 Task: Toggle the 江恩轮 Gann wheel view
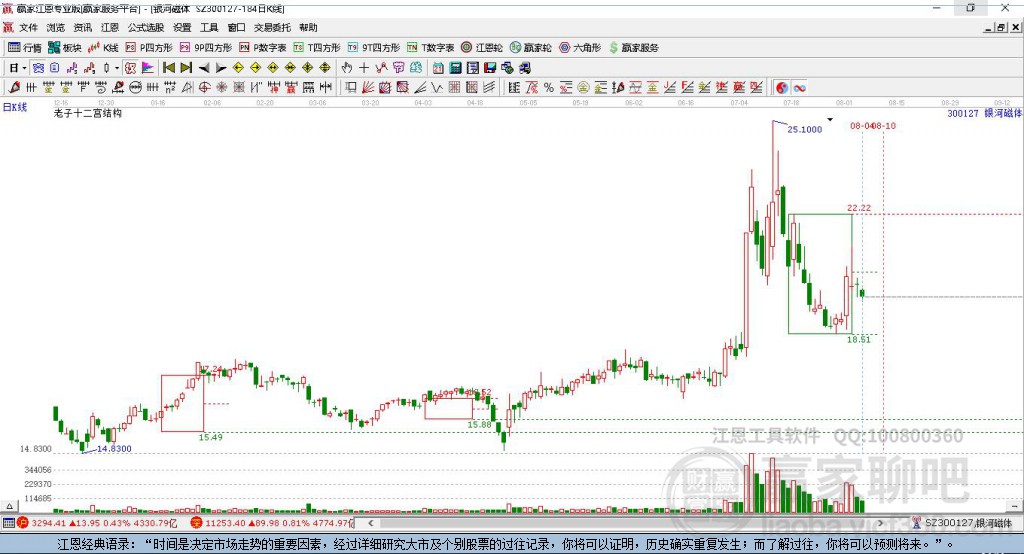point(485,47)
